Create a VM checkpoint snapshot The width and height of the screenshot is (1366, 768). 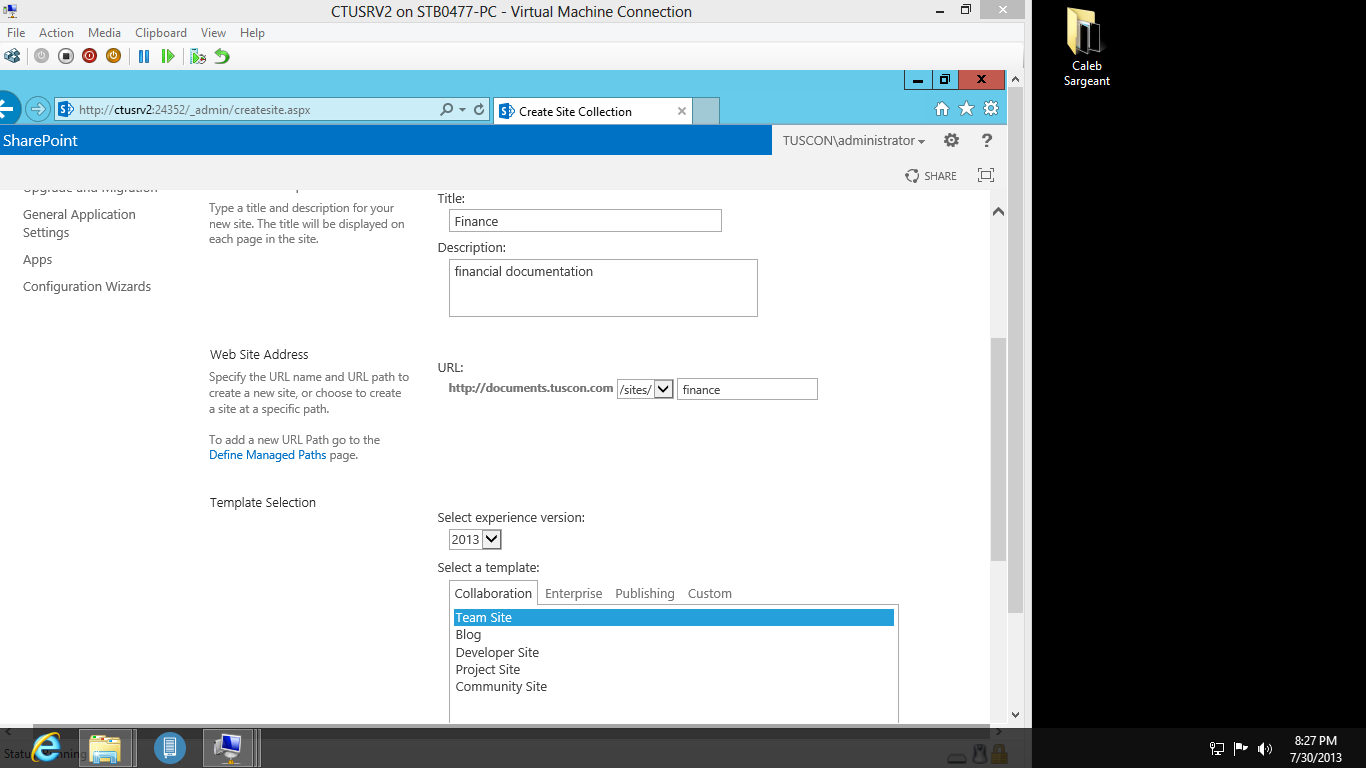coord(198,56)
